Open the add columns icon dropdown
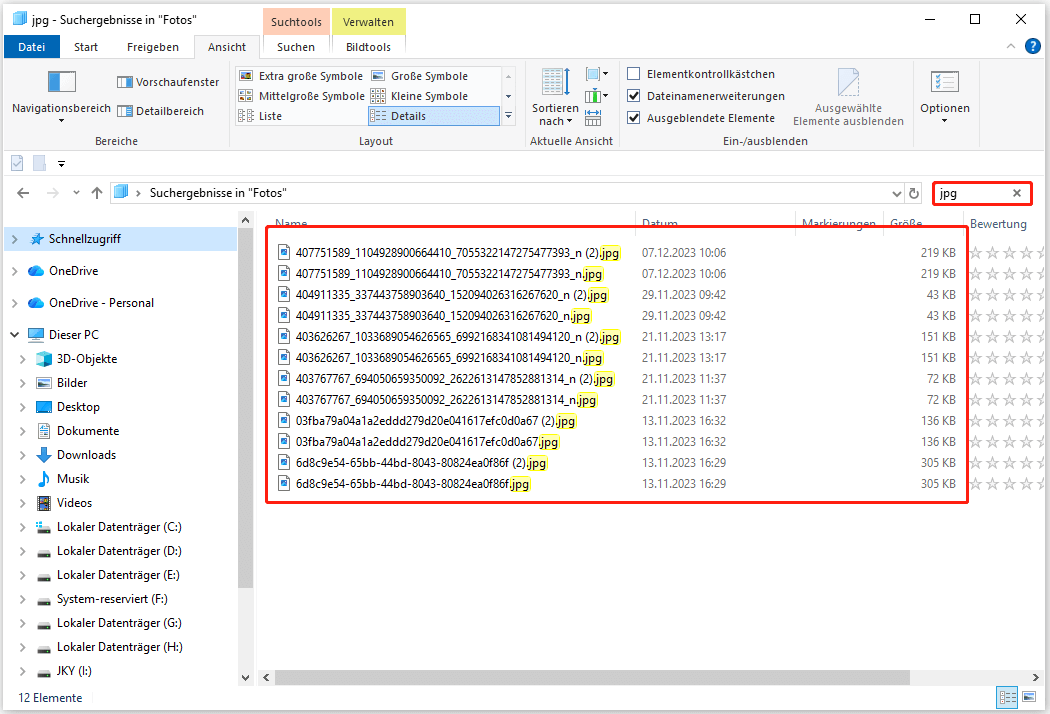Screen dimensions: 1050x714 [x=597, y=96]
